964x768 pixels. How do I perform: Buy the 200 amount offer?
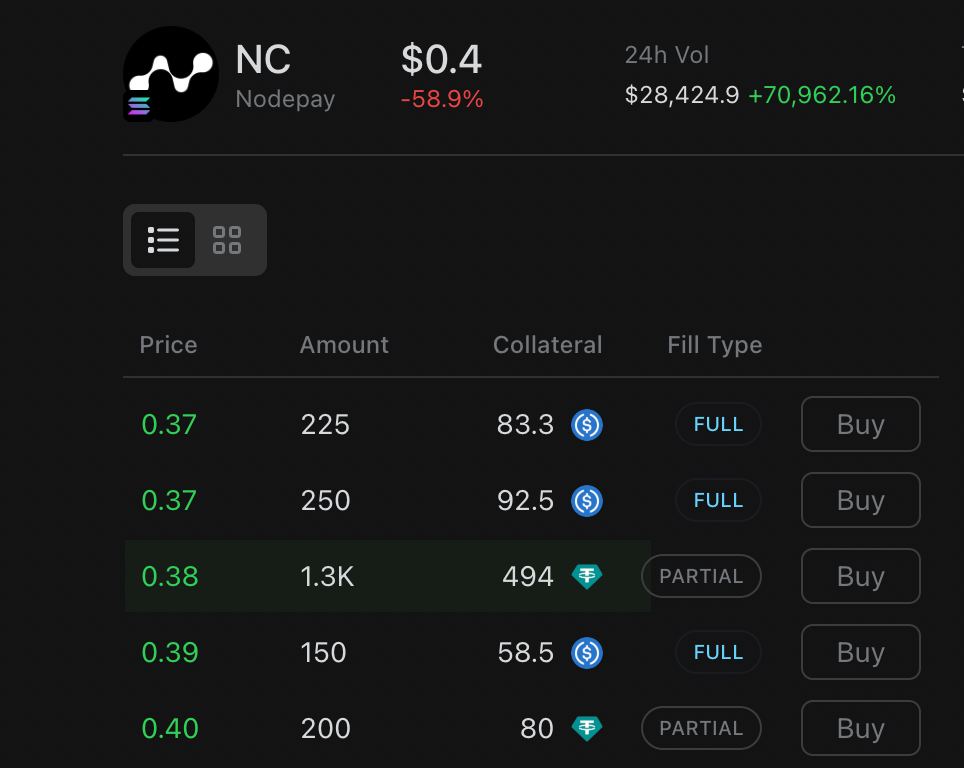point(860,728)
